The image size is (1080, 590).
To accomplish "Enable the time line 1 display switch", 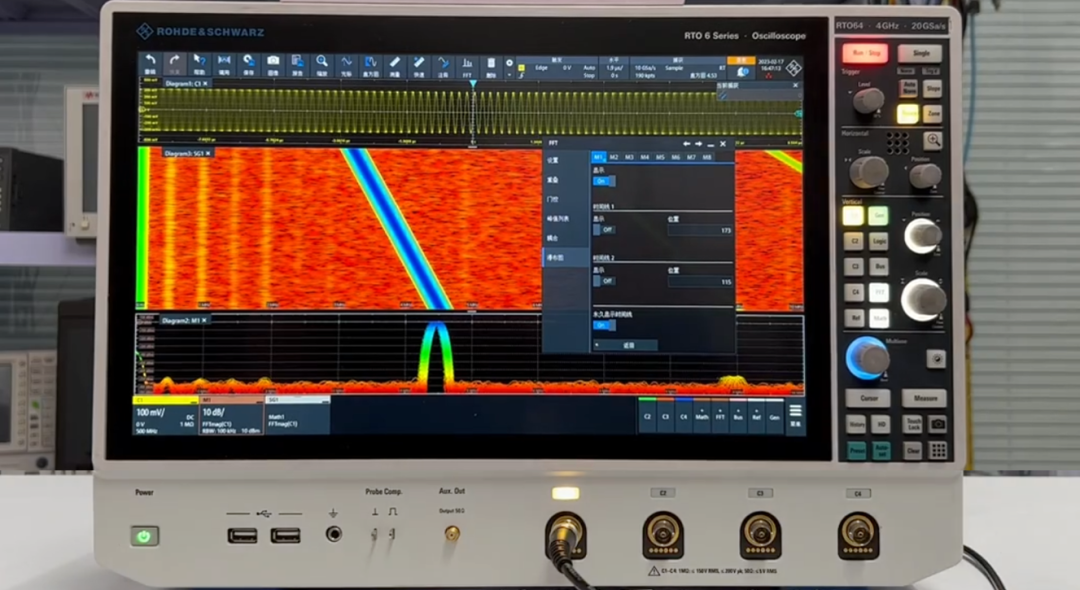I will tap(603, 229).
